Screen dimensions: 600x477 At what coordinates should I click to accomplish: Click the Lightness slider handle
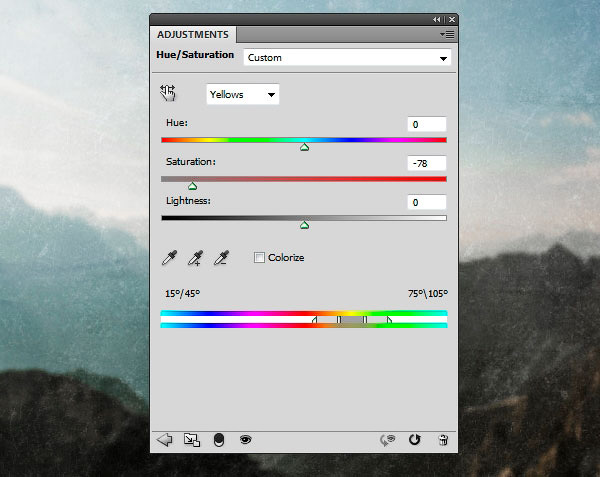(304, 225)
